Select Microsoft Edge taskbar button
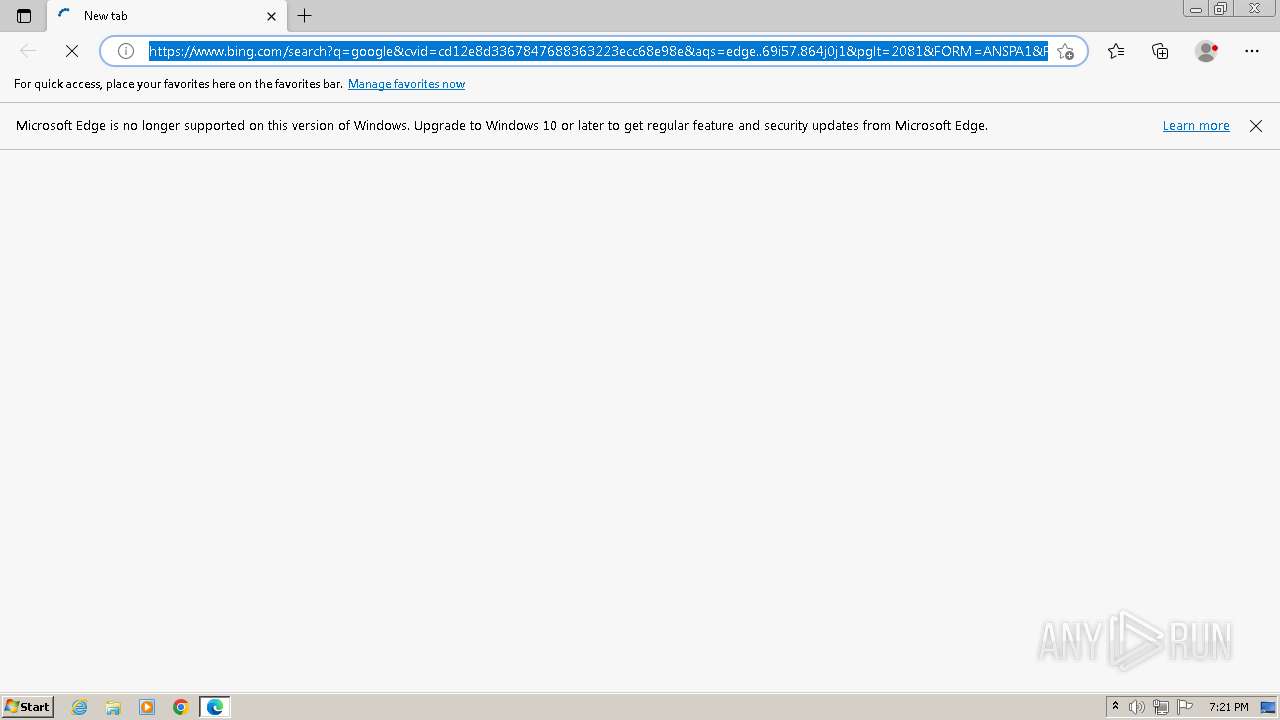Screen dimensions: 1280x720 [215, 707]
